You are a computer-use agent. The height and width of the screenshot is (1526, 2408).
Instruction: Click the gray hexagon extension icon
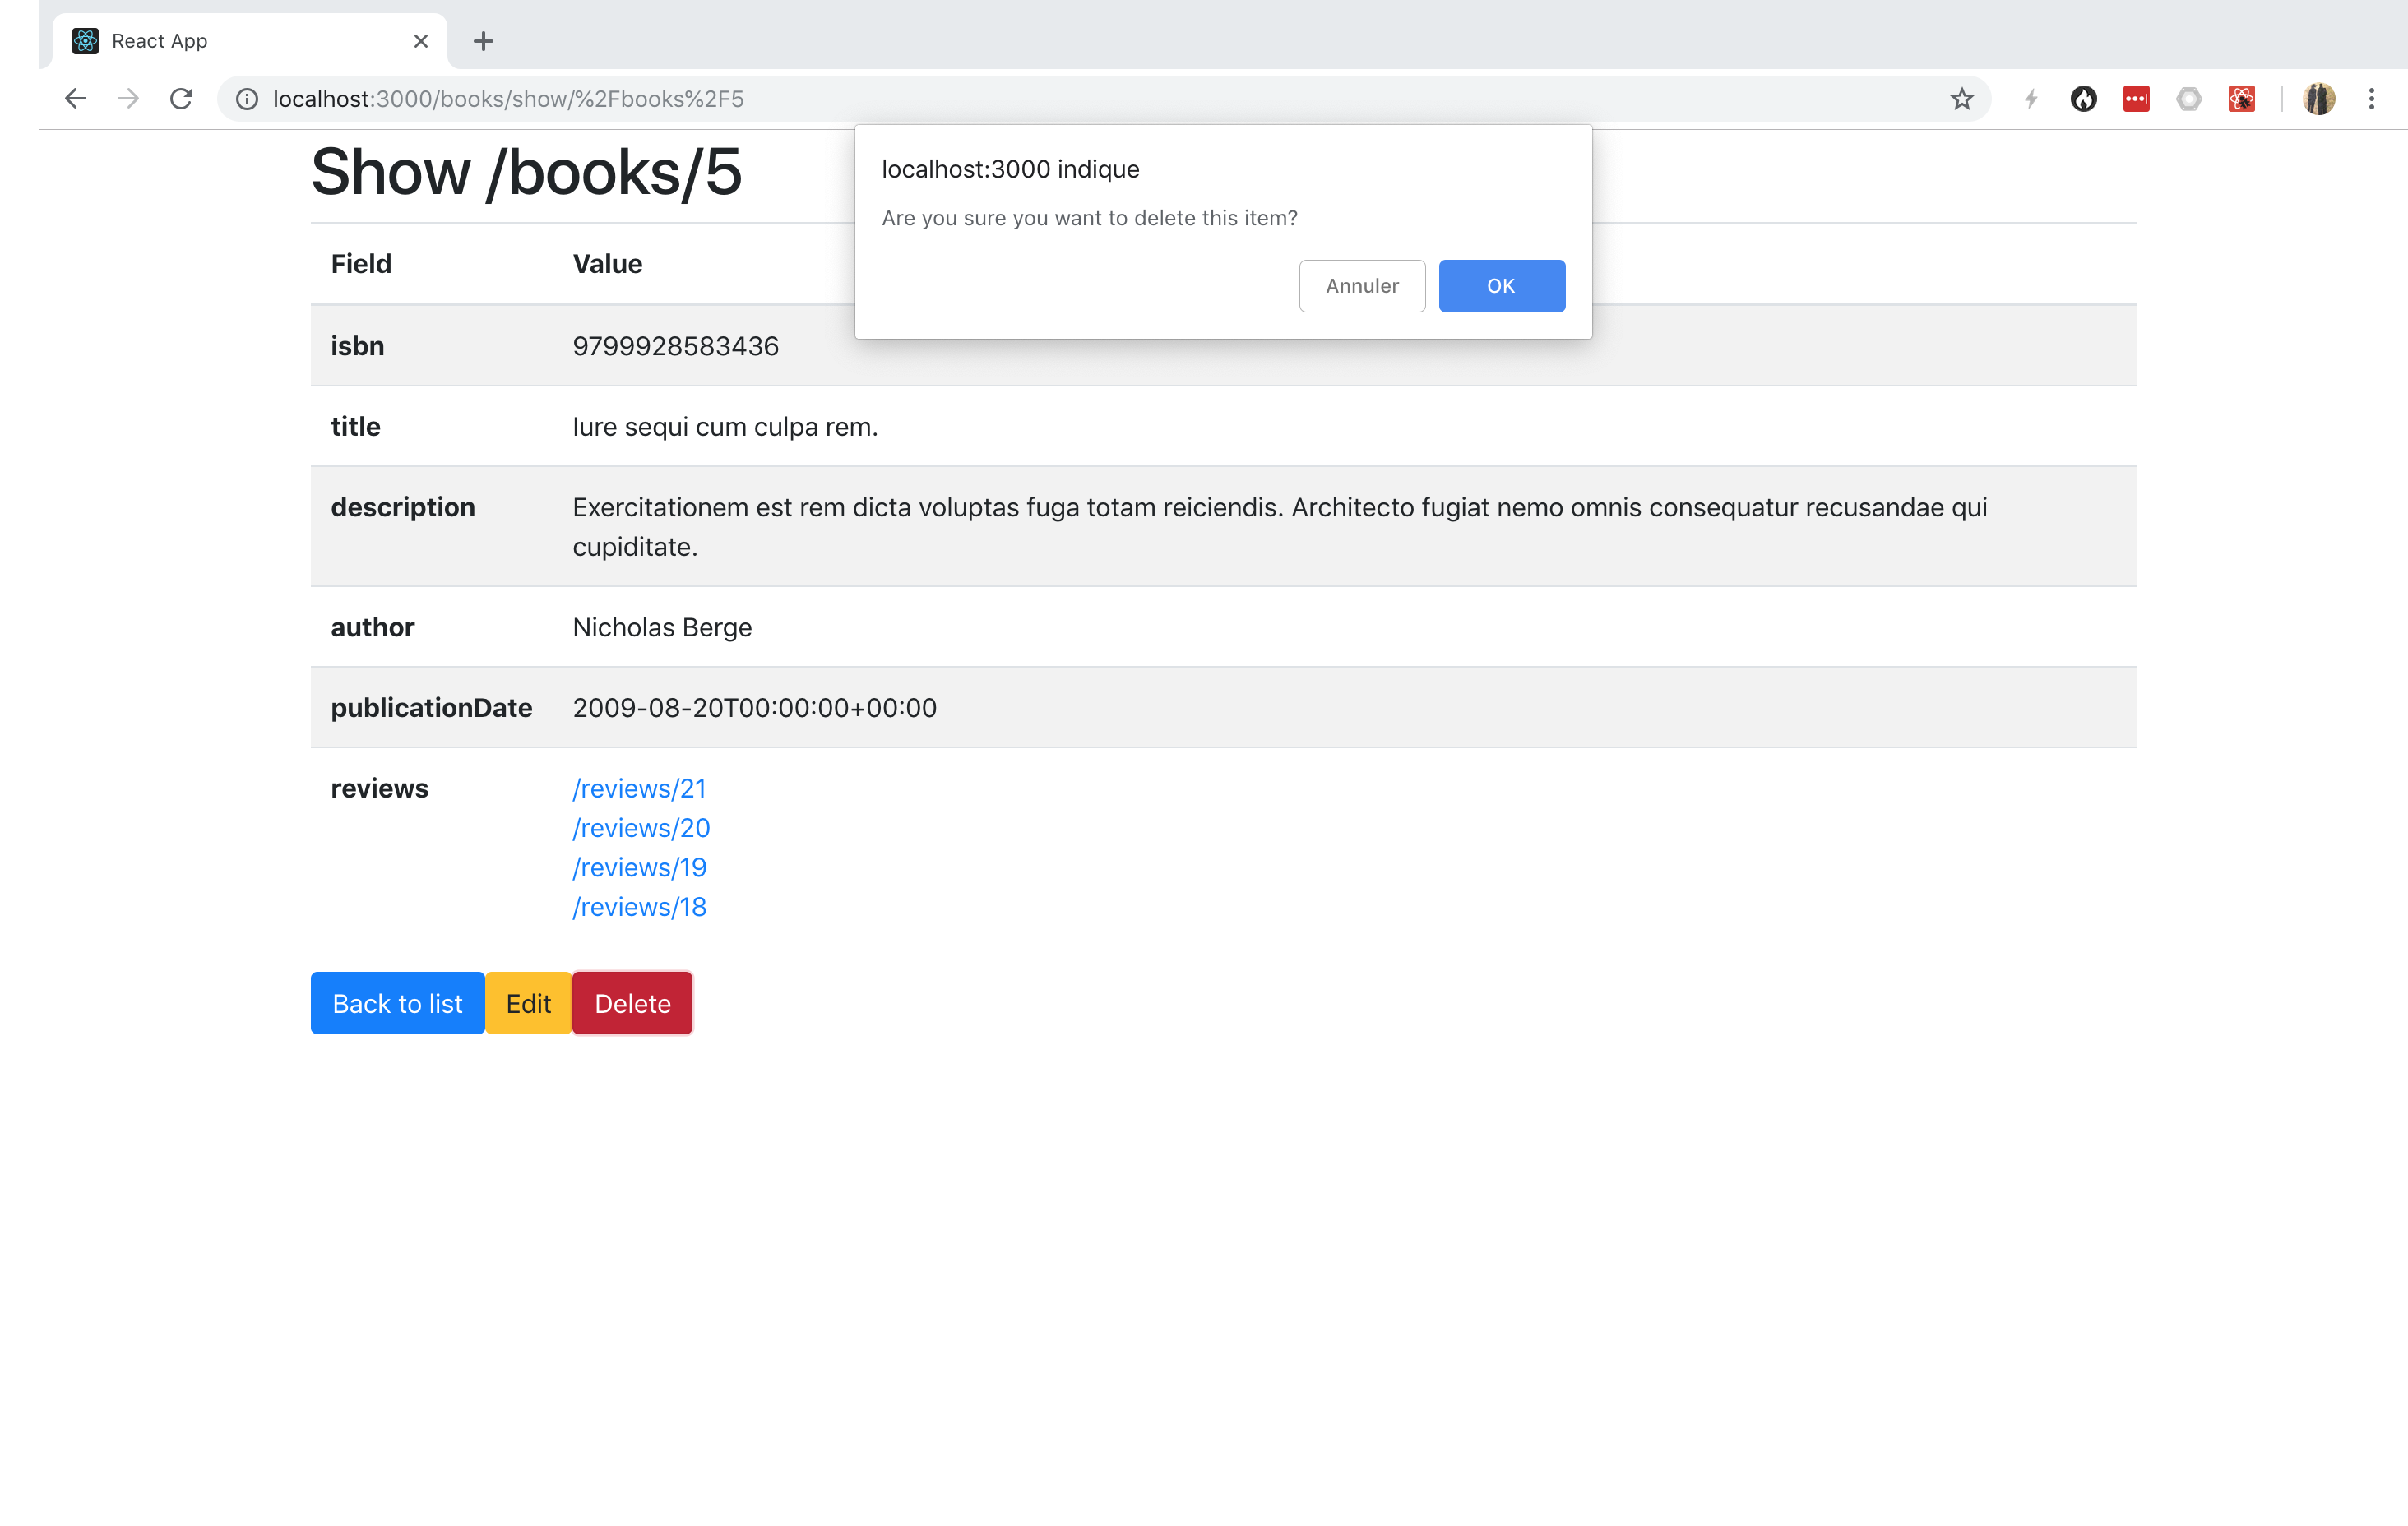(2189, 99)
